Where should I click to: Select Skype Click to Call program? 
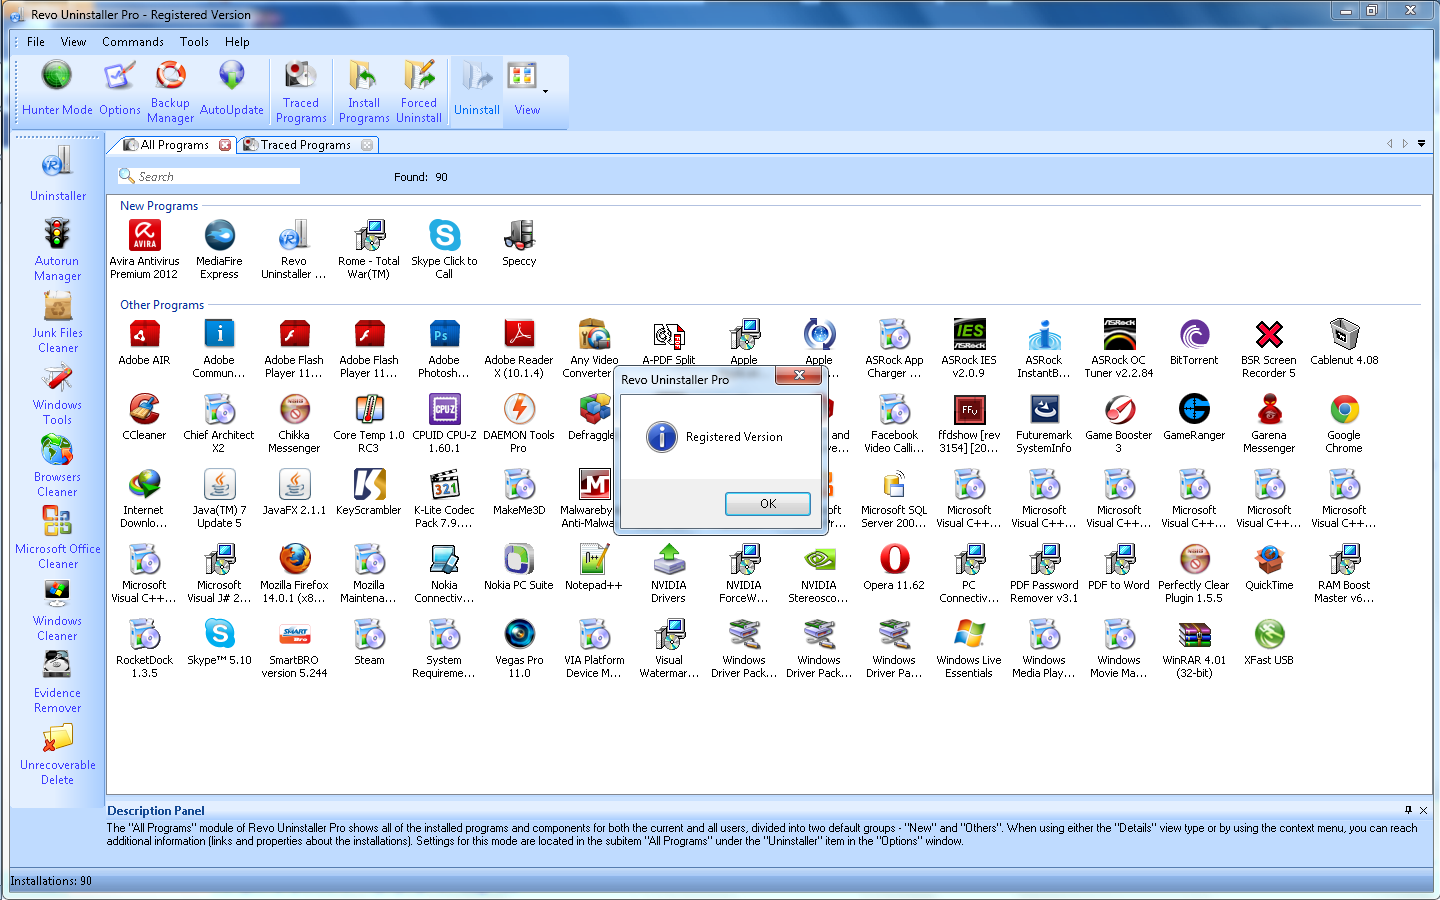444,249
